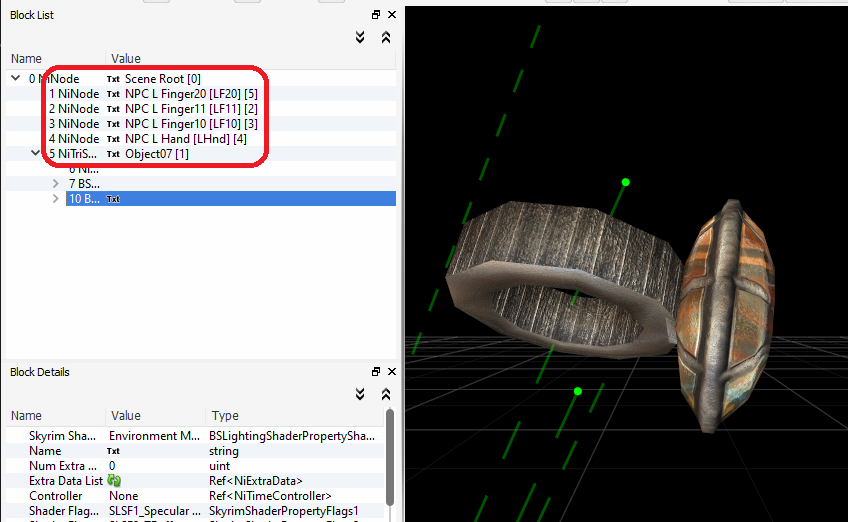
Task: Select the Object07 [1] value
Action: (x=157, y=154)
